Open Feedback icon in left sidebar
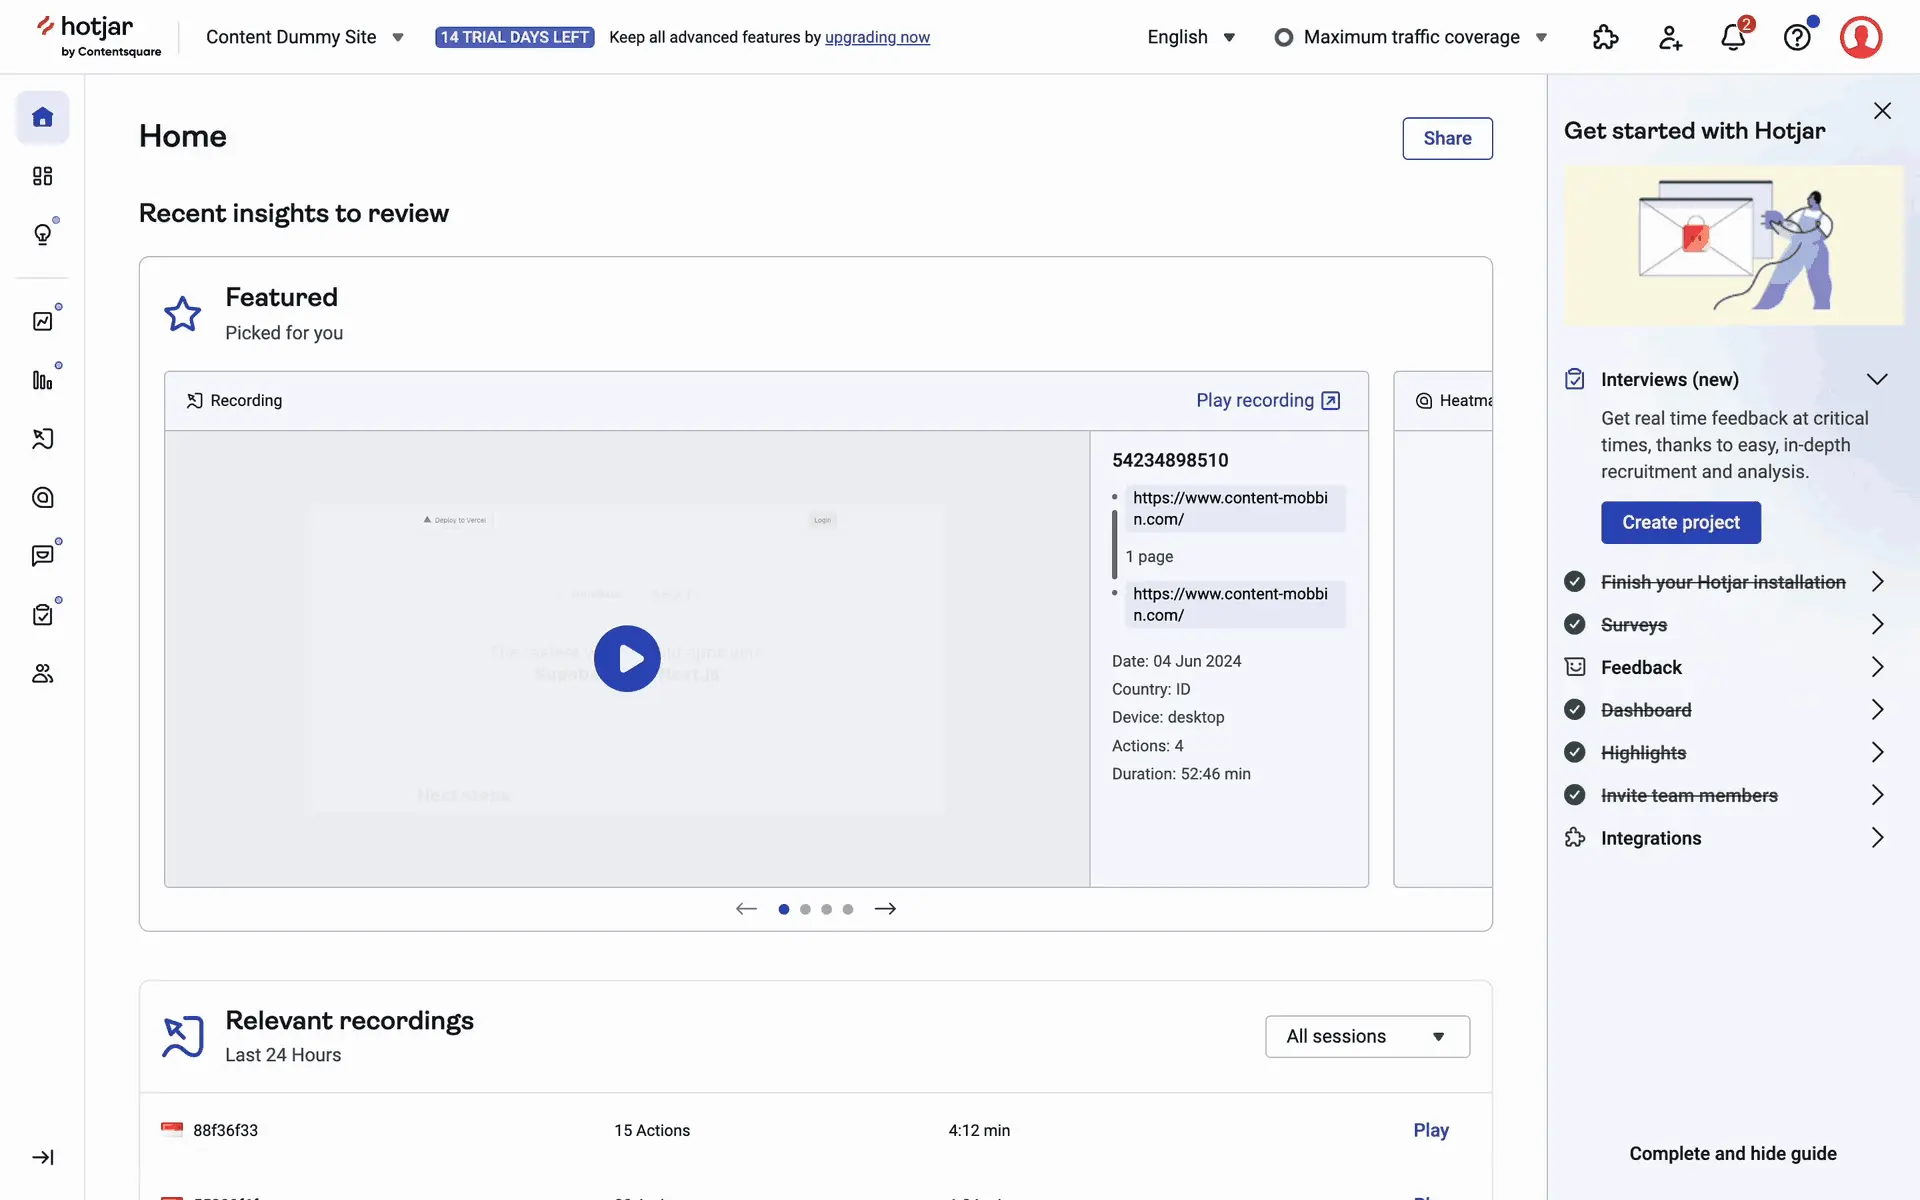Screen dimensions: 1920x1200 point(42,556)
